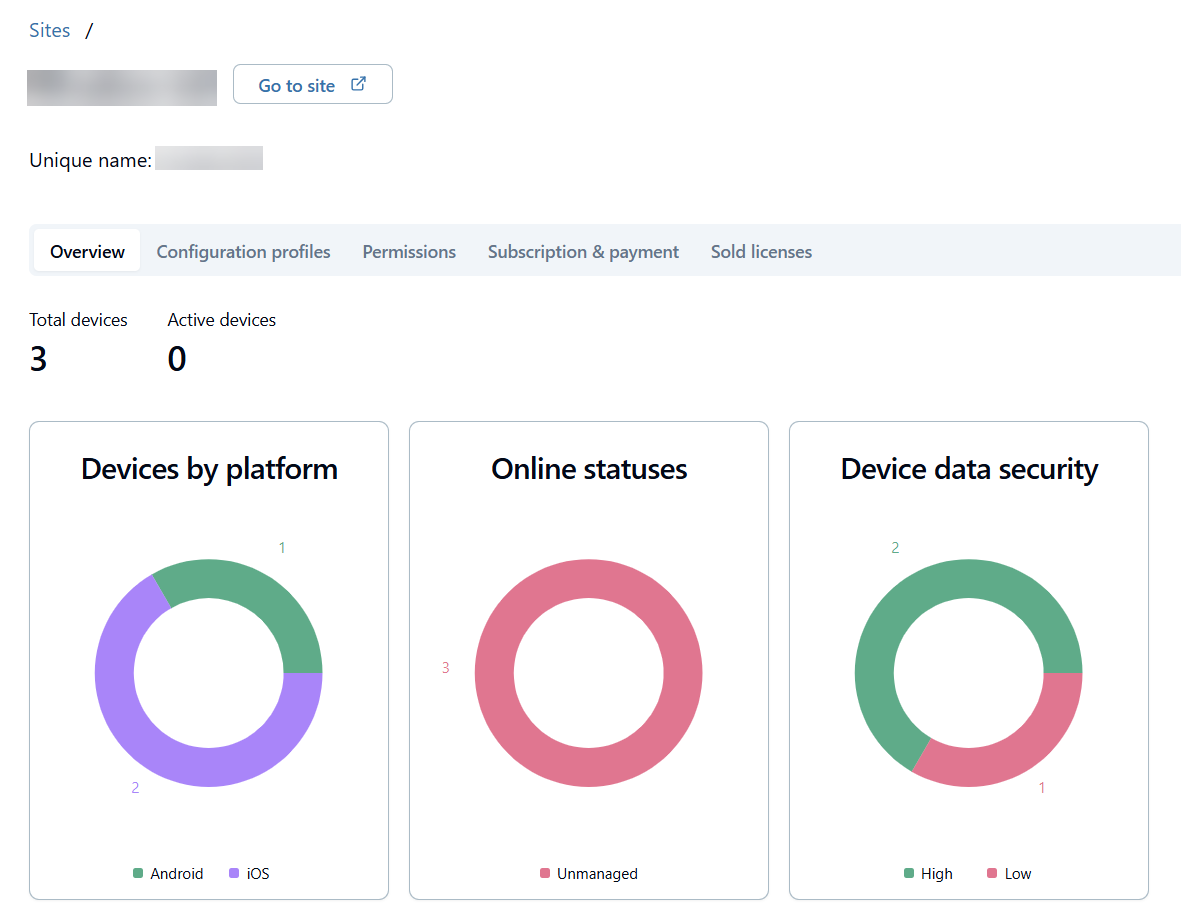Screen dimensions: 1181x916
Task: Open the Subscription & payment tab
Action: pos(583,251)
